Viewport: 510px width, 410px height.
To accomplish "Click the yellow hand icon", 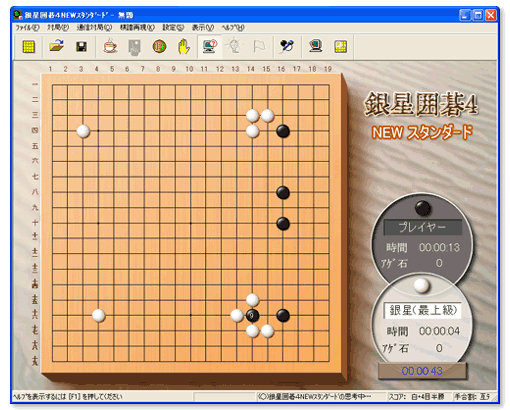I will coord(184,46).
